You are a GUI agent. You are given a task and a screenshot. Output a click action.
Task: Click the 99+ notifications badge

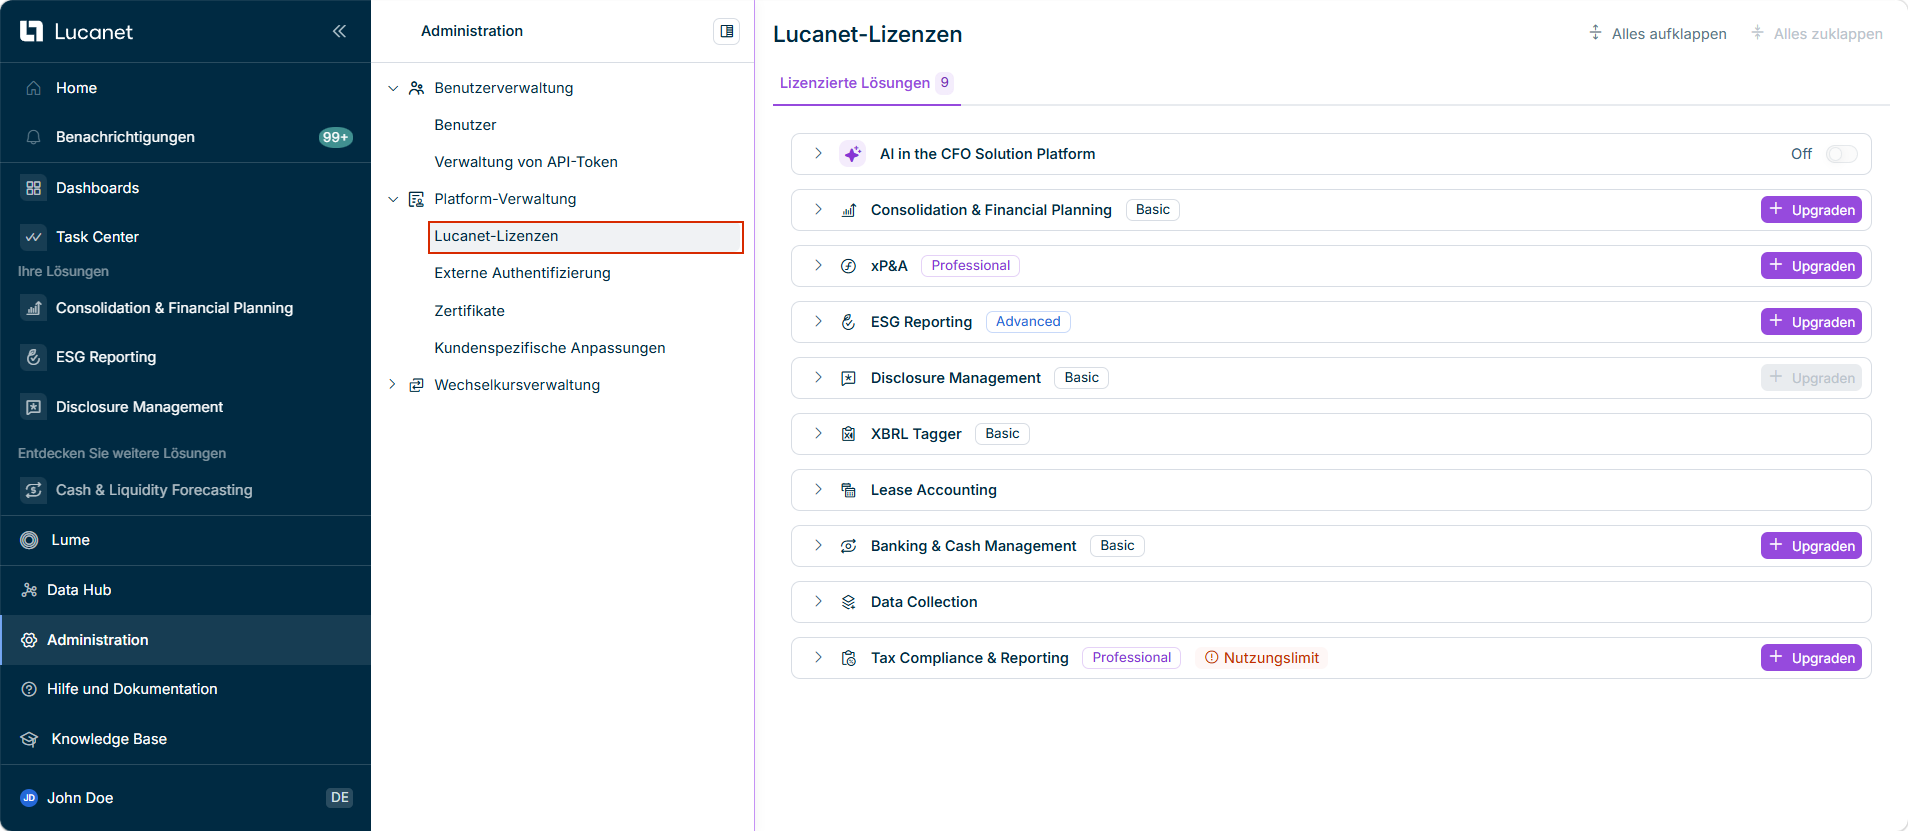coord(336,137)
